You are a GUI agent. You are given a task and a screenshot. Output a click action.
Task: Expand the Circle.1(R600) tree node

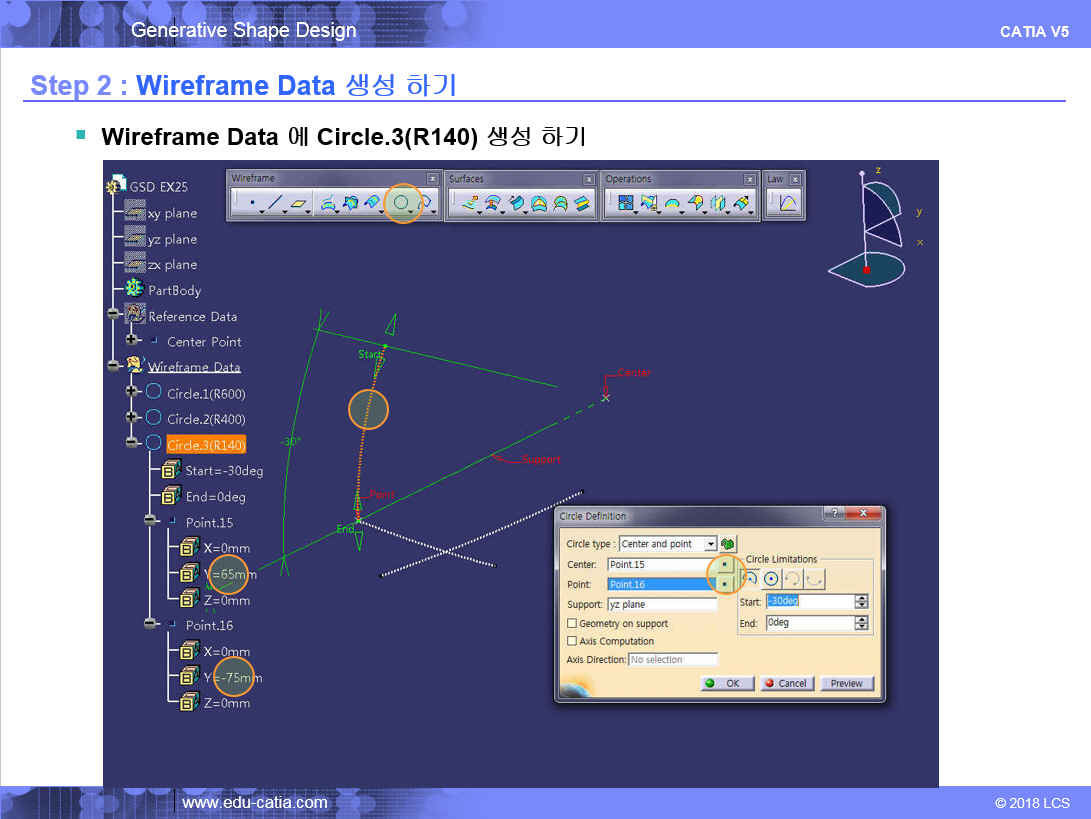pos(132,392)
